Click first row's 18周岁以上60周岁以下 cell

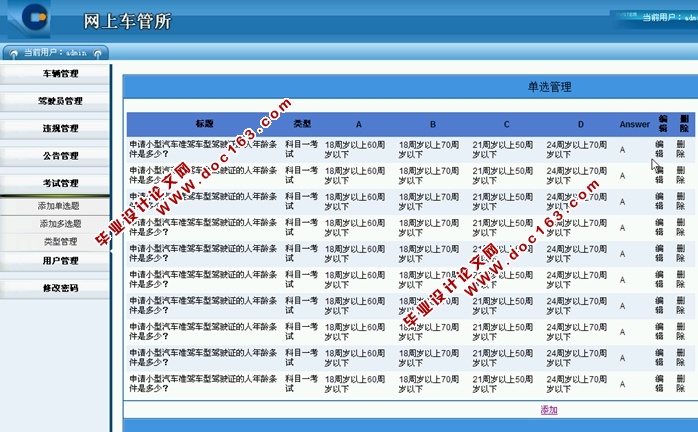[x=355, y=150]
